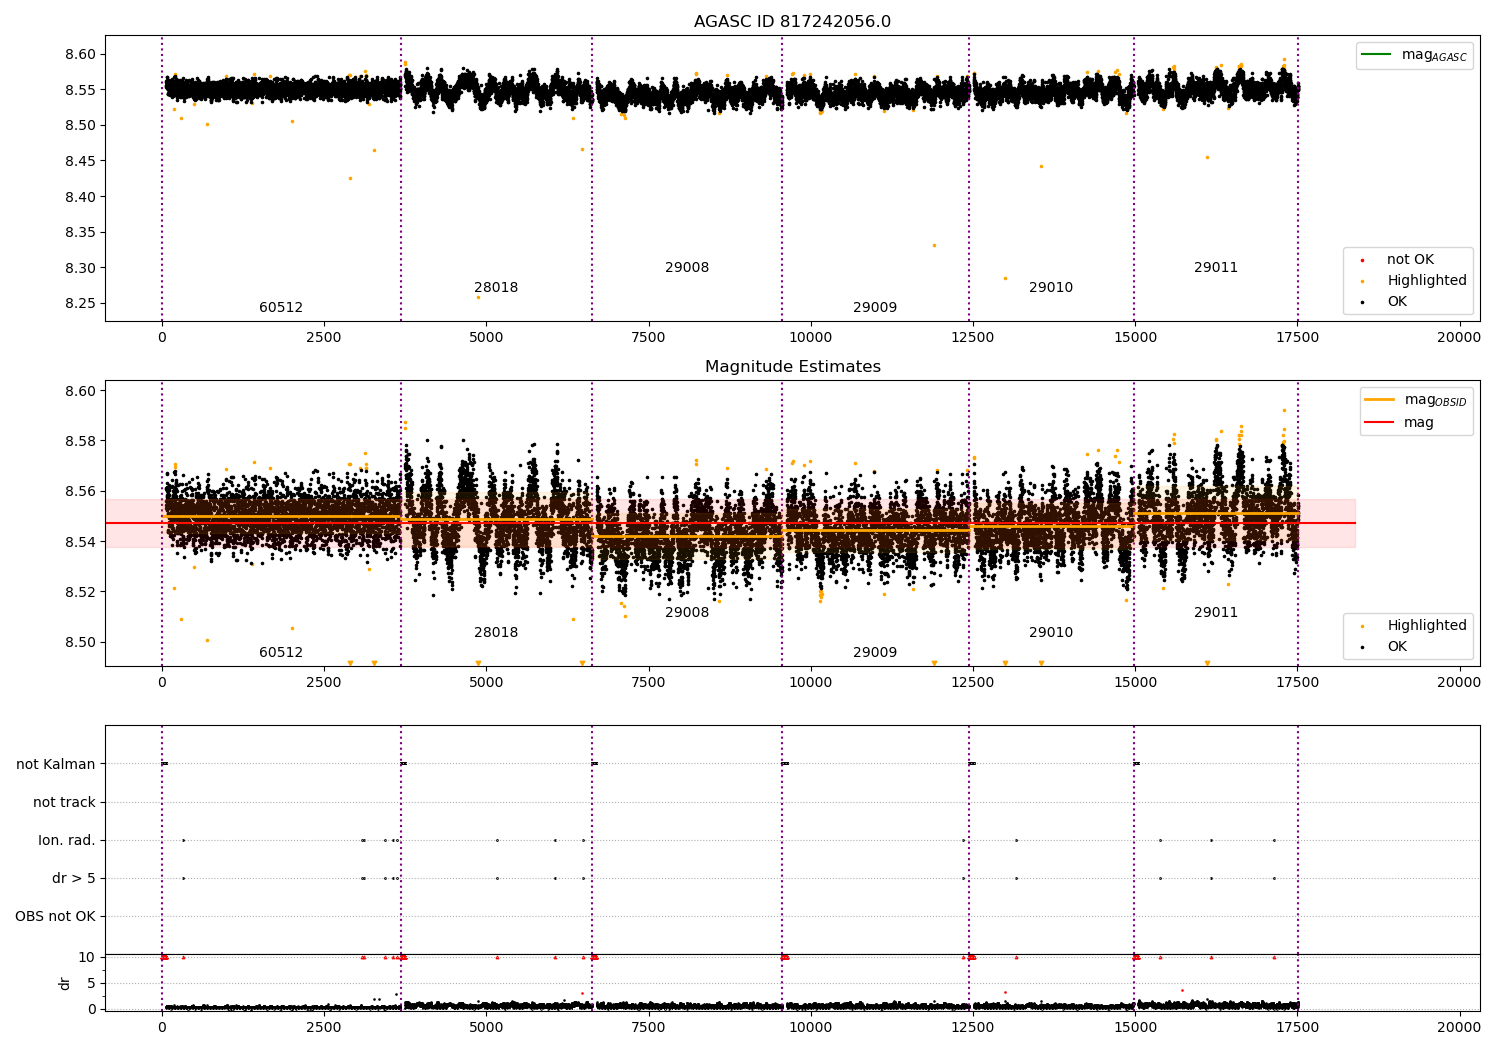This screenshot has height=1050, width=1500.
Task: Click obsid label 29009 in the AGASC ID plot
Action: [875, 308]
